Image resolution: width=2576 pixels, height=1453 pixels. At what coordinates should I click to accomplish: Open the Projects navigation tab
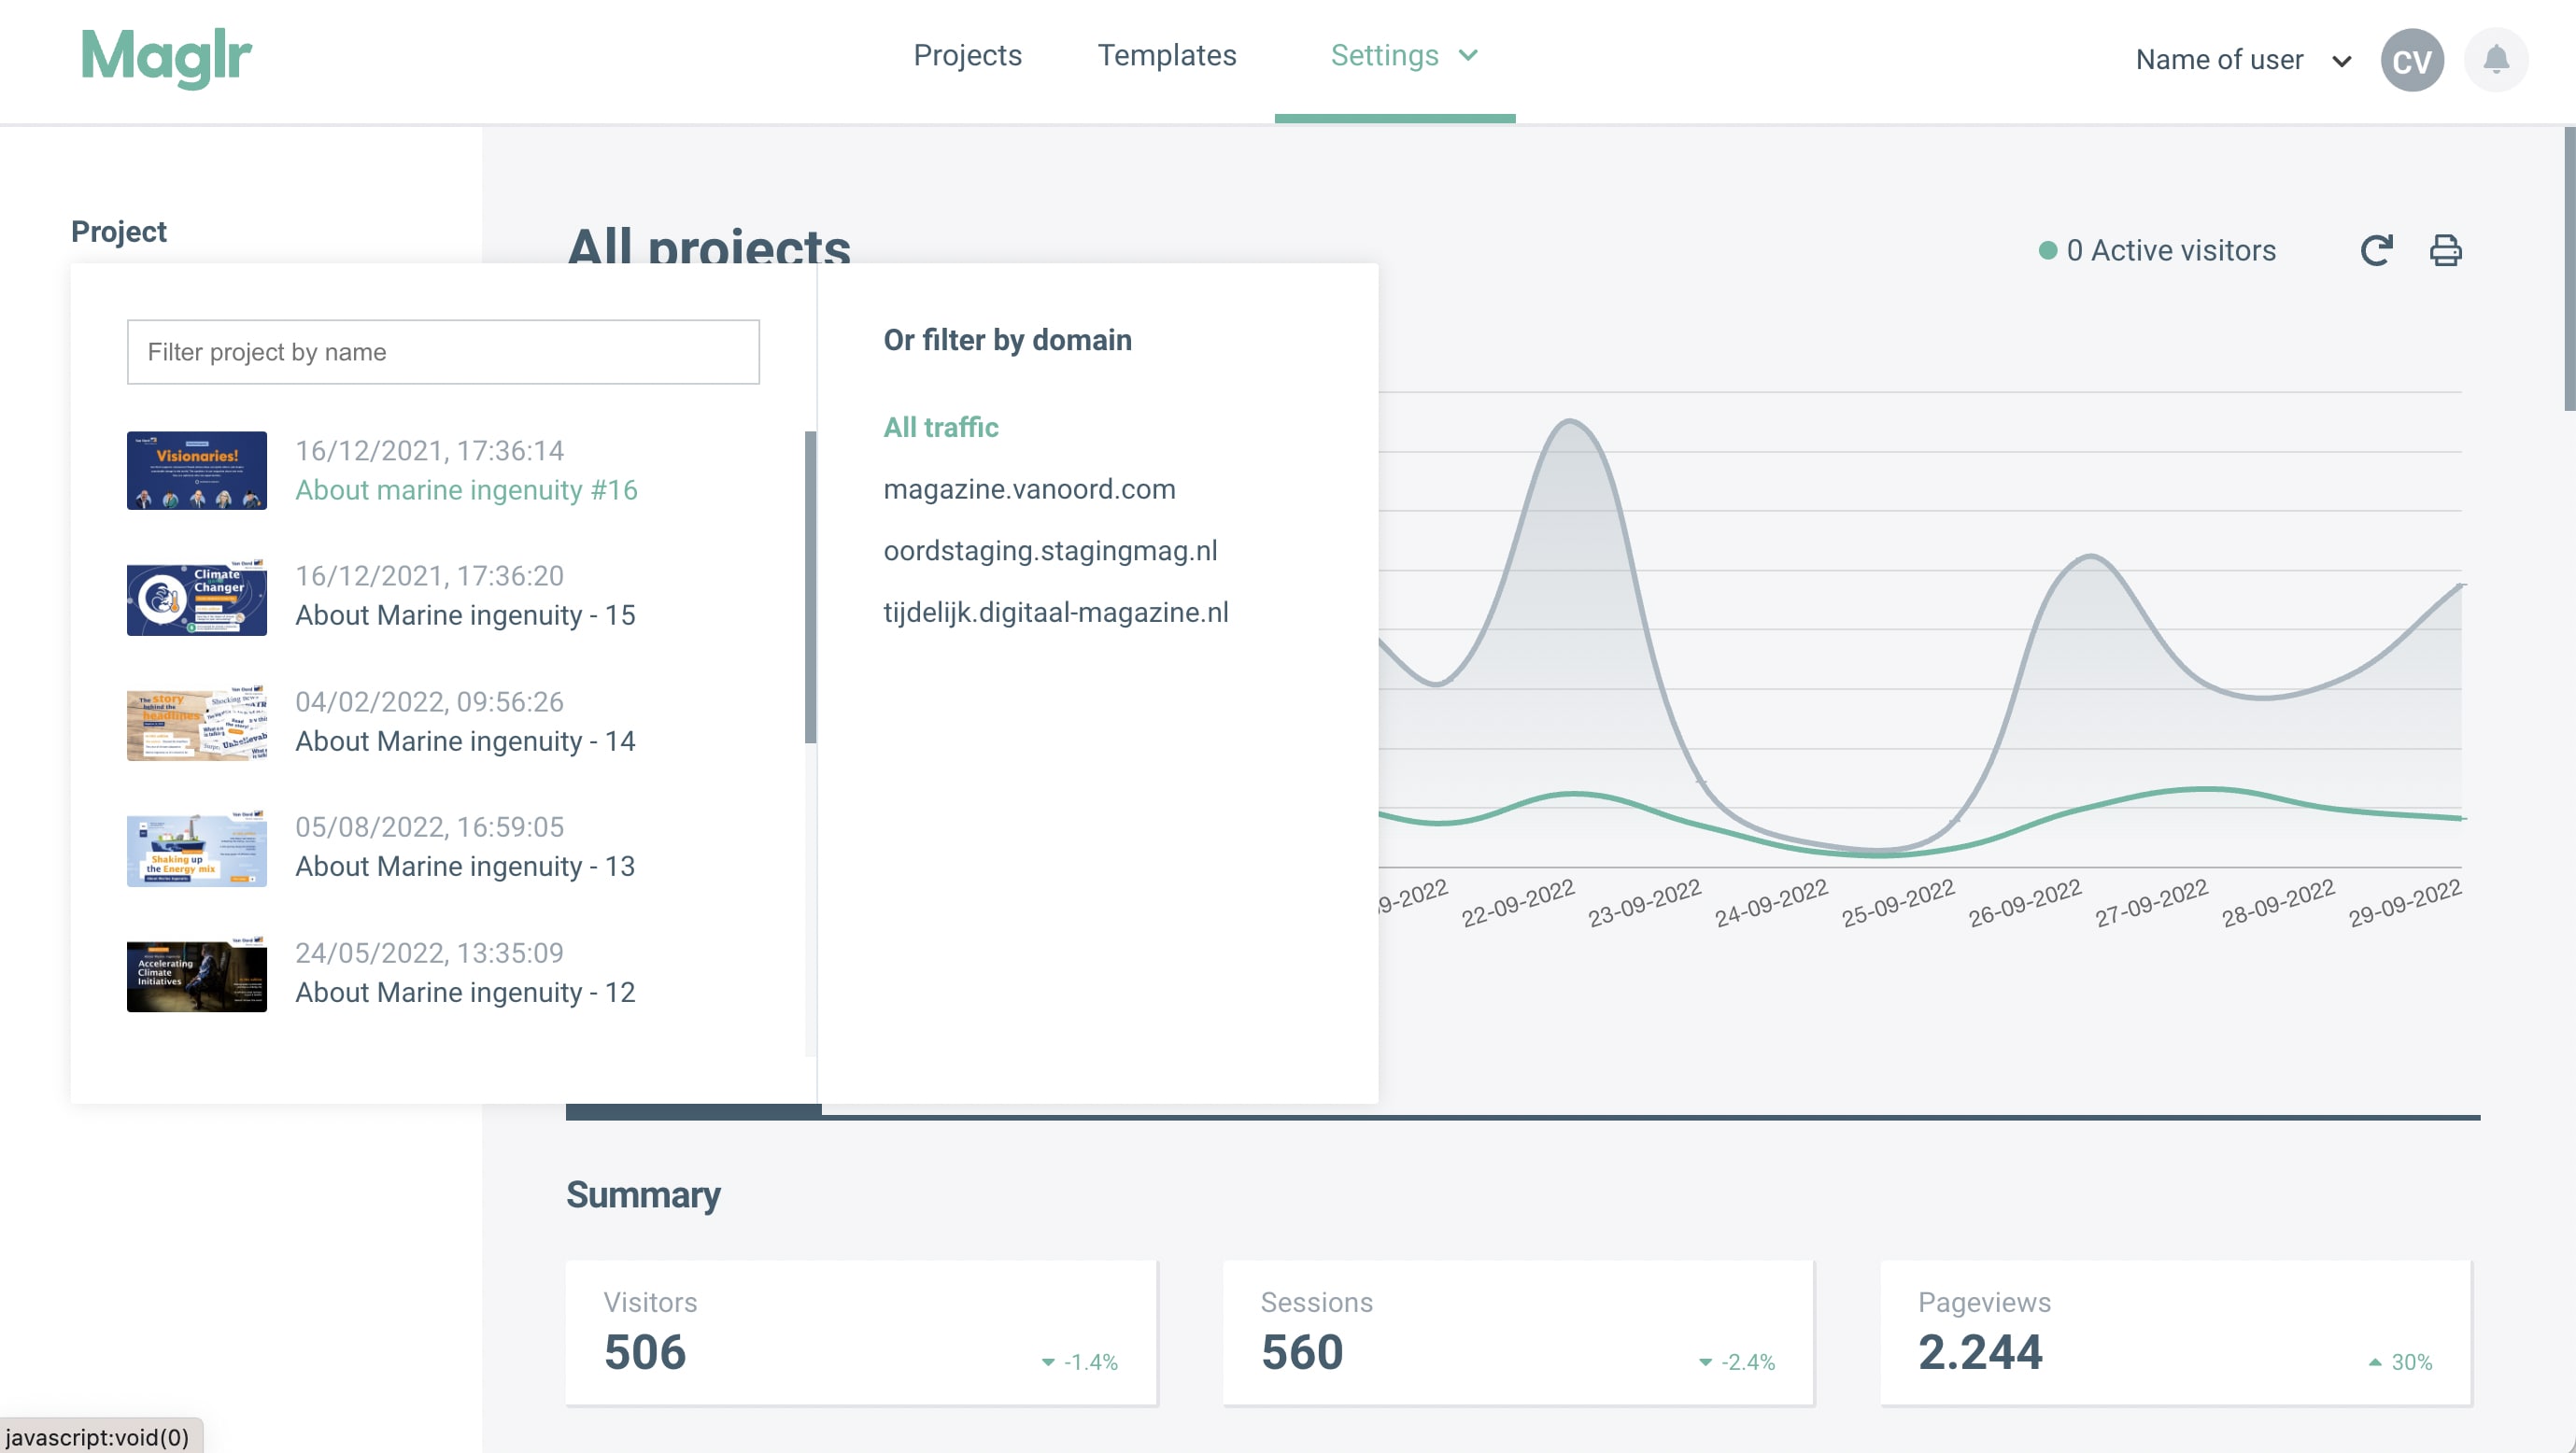tap(968, 55)
